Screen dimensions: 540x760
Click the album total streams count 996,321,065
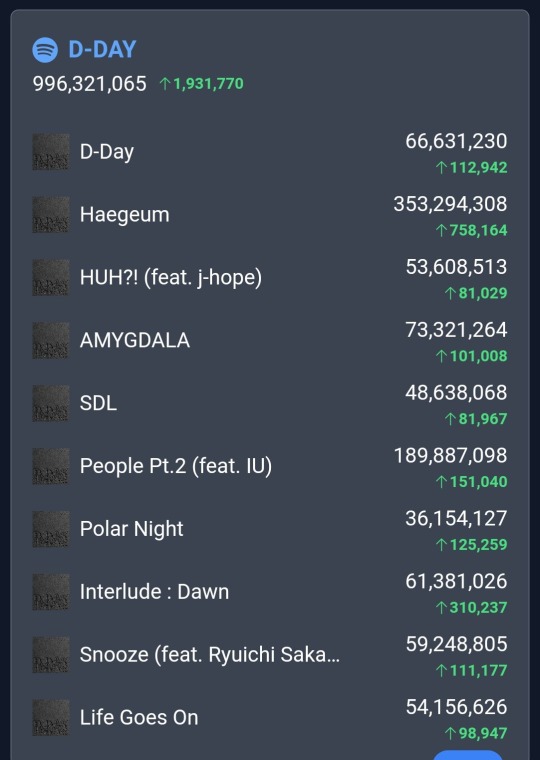(89, 84)
